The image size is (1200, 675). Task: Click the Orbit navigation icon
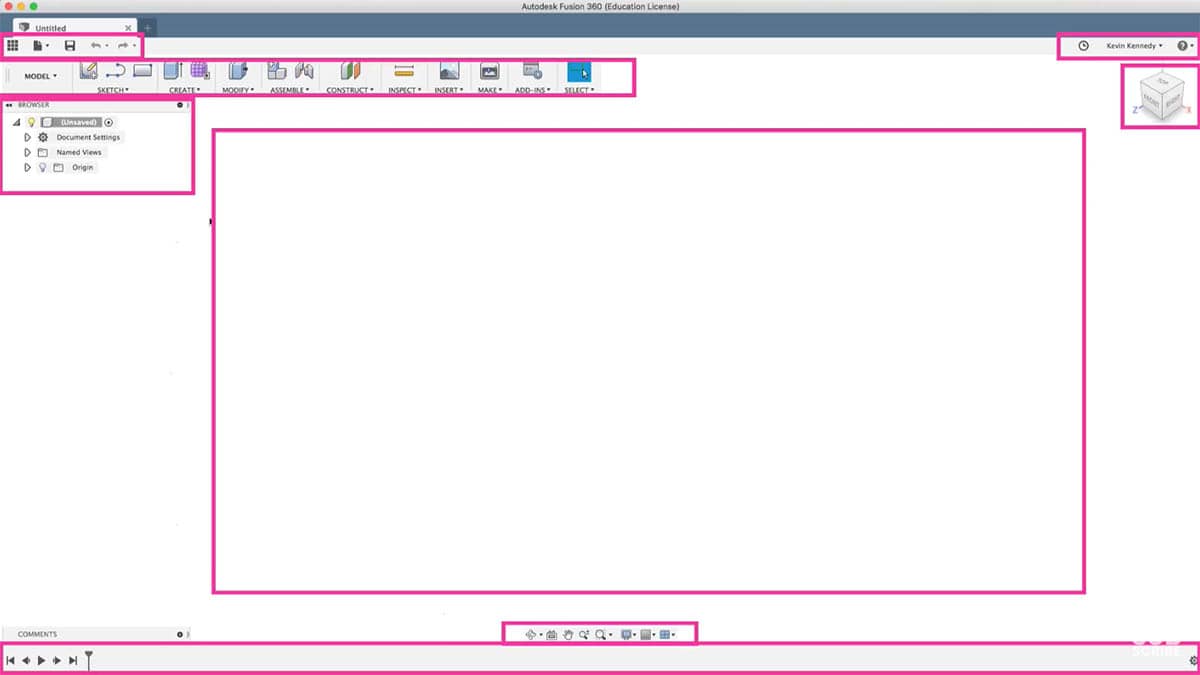pos(531,634)
